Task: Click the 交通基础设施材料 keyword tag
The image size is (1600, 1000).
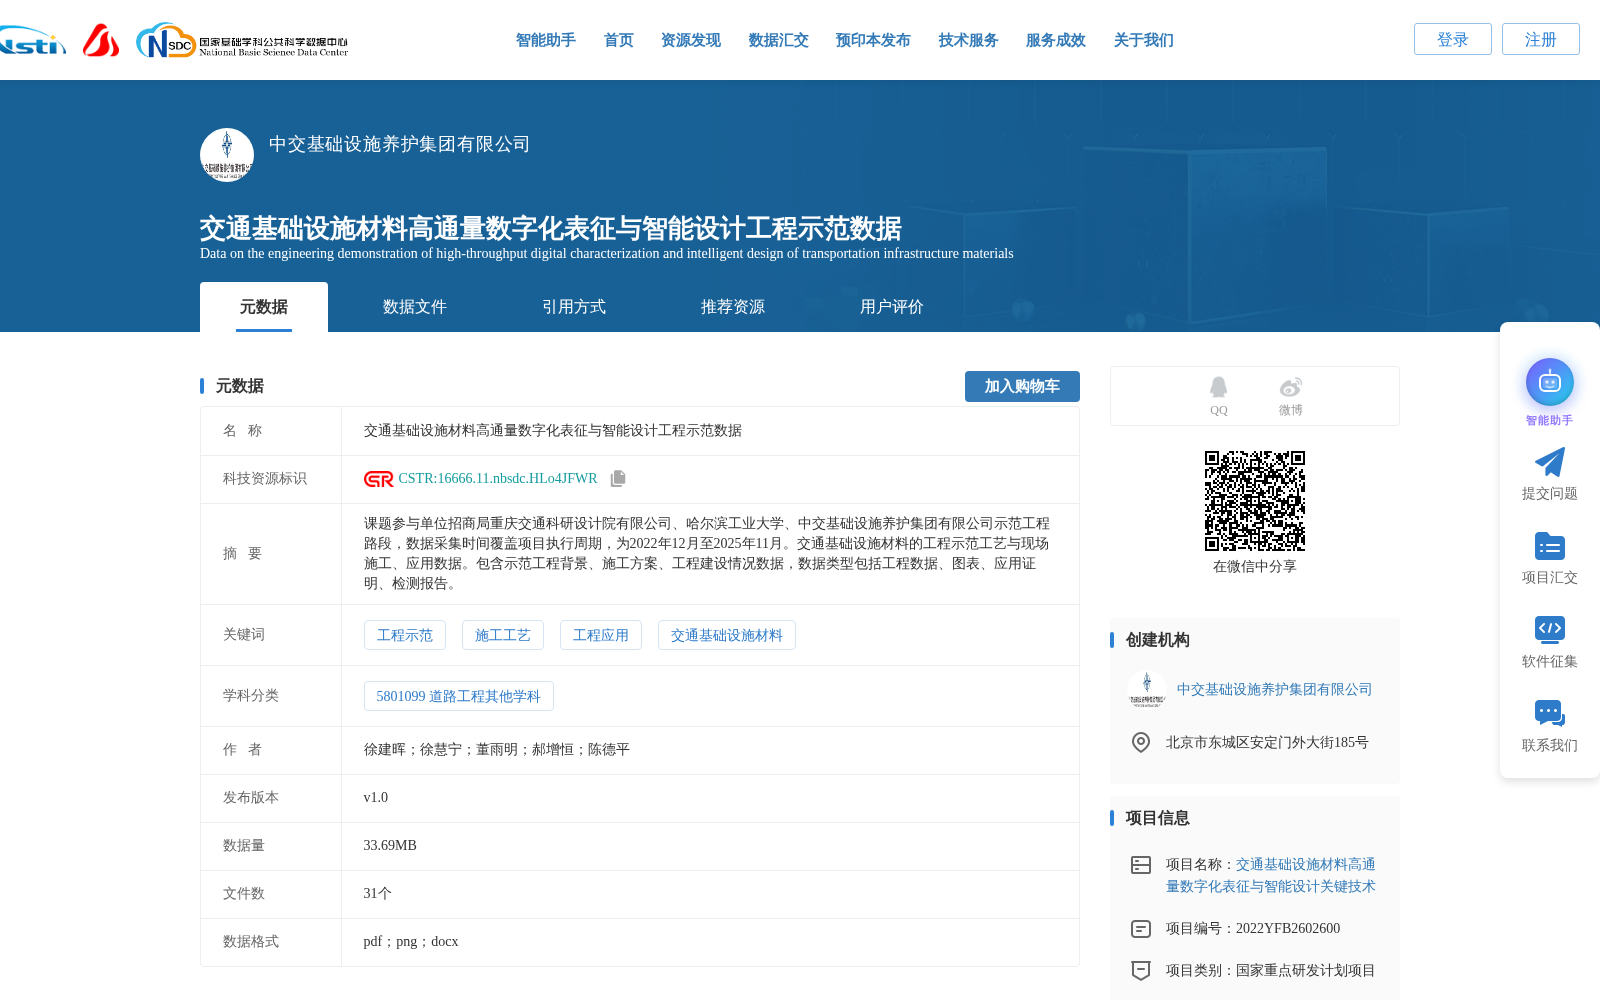Action: pos(727,635)
